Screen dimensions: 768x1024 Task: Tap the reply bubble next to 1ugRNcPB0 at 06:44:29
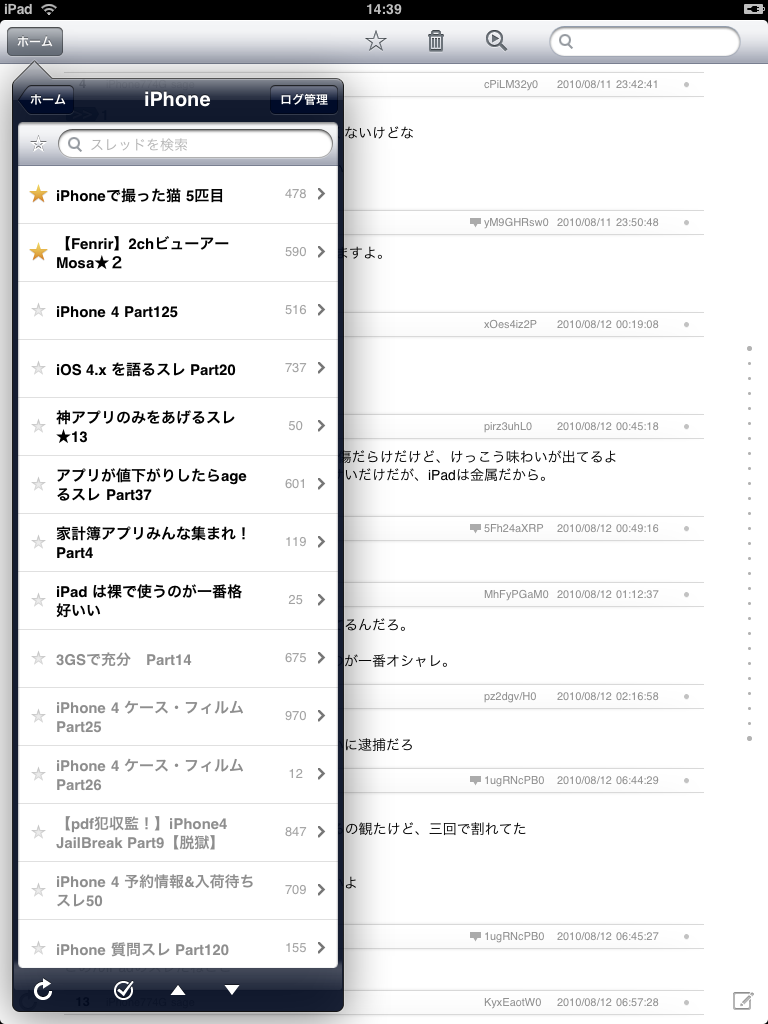(475, 780)
